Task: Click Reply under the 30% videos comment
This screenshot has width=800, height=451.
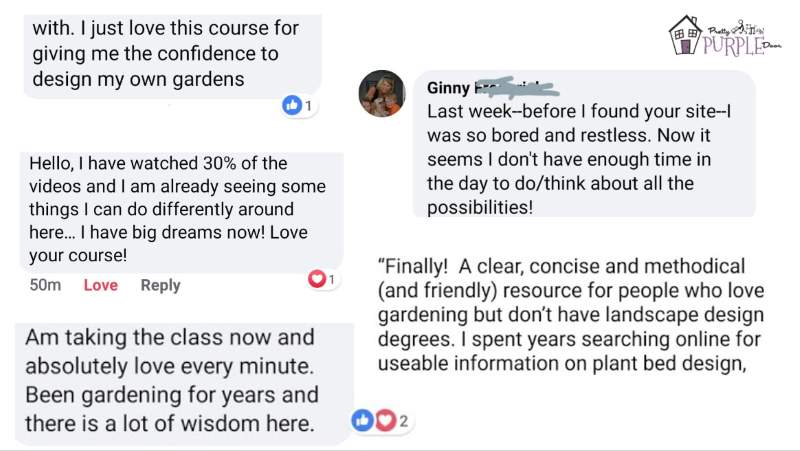Action: point(160,285)
